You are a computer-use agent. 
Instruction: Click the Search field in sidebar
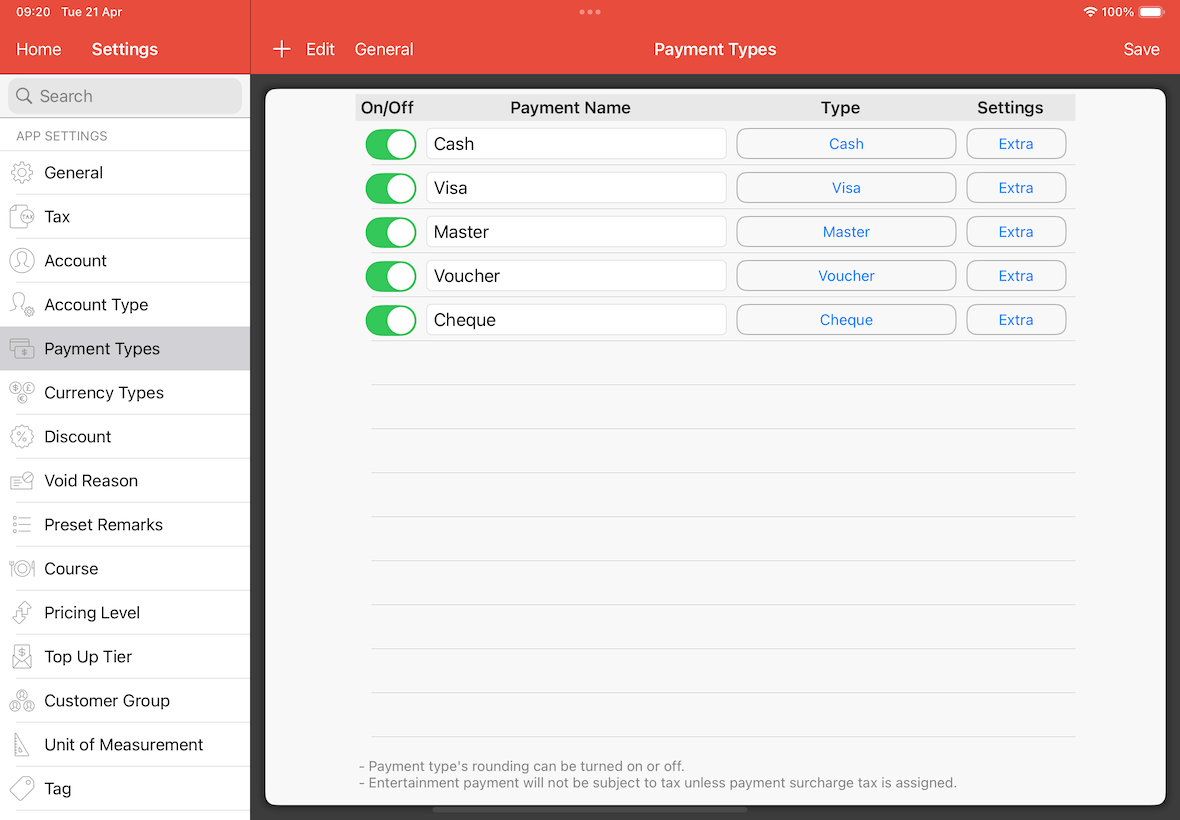[125, 96]
